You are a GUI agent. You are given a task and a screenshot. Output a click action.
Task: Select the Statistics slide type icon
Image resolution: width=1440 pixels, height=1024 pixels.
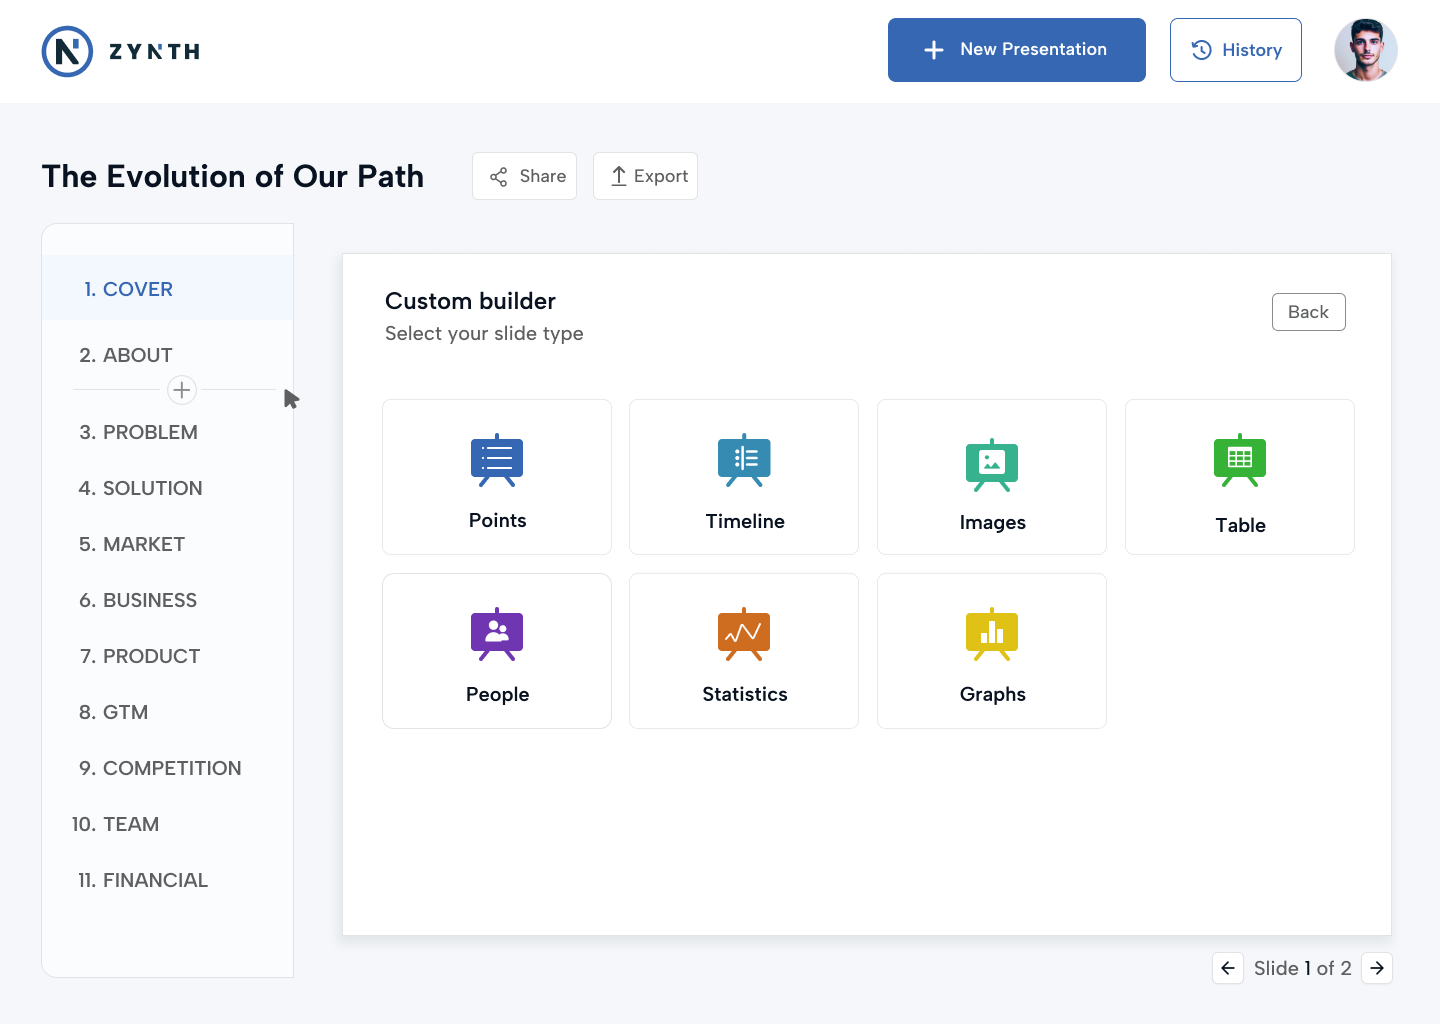(744, 634)
